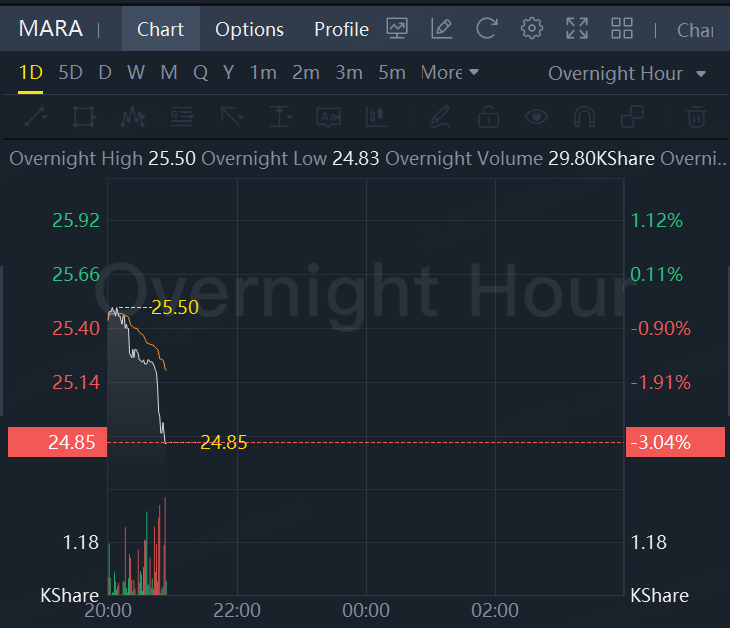Screen dimensions: 730x628
Task: Click the chart monitor icon in header
Action: click(397, 29)
